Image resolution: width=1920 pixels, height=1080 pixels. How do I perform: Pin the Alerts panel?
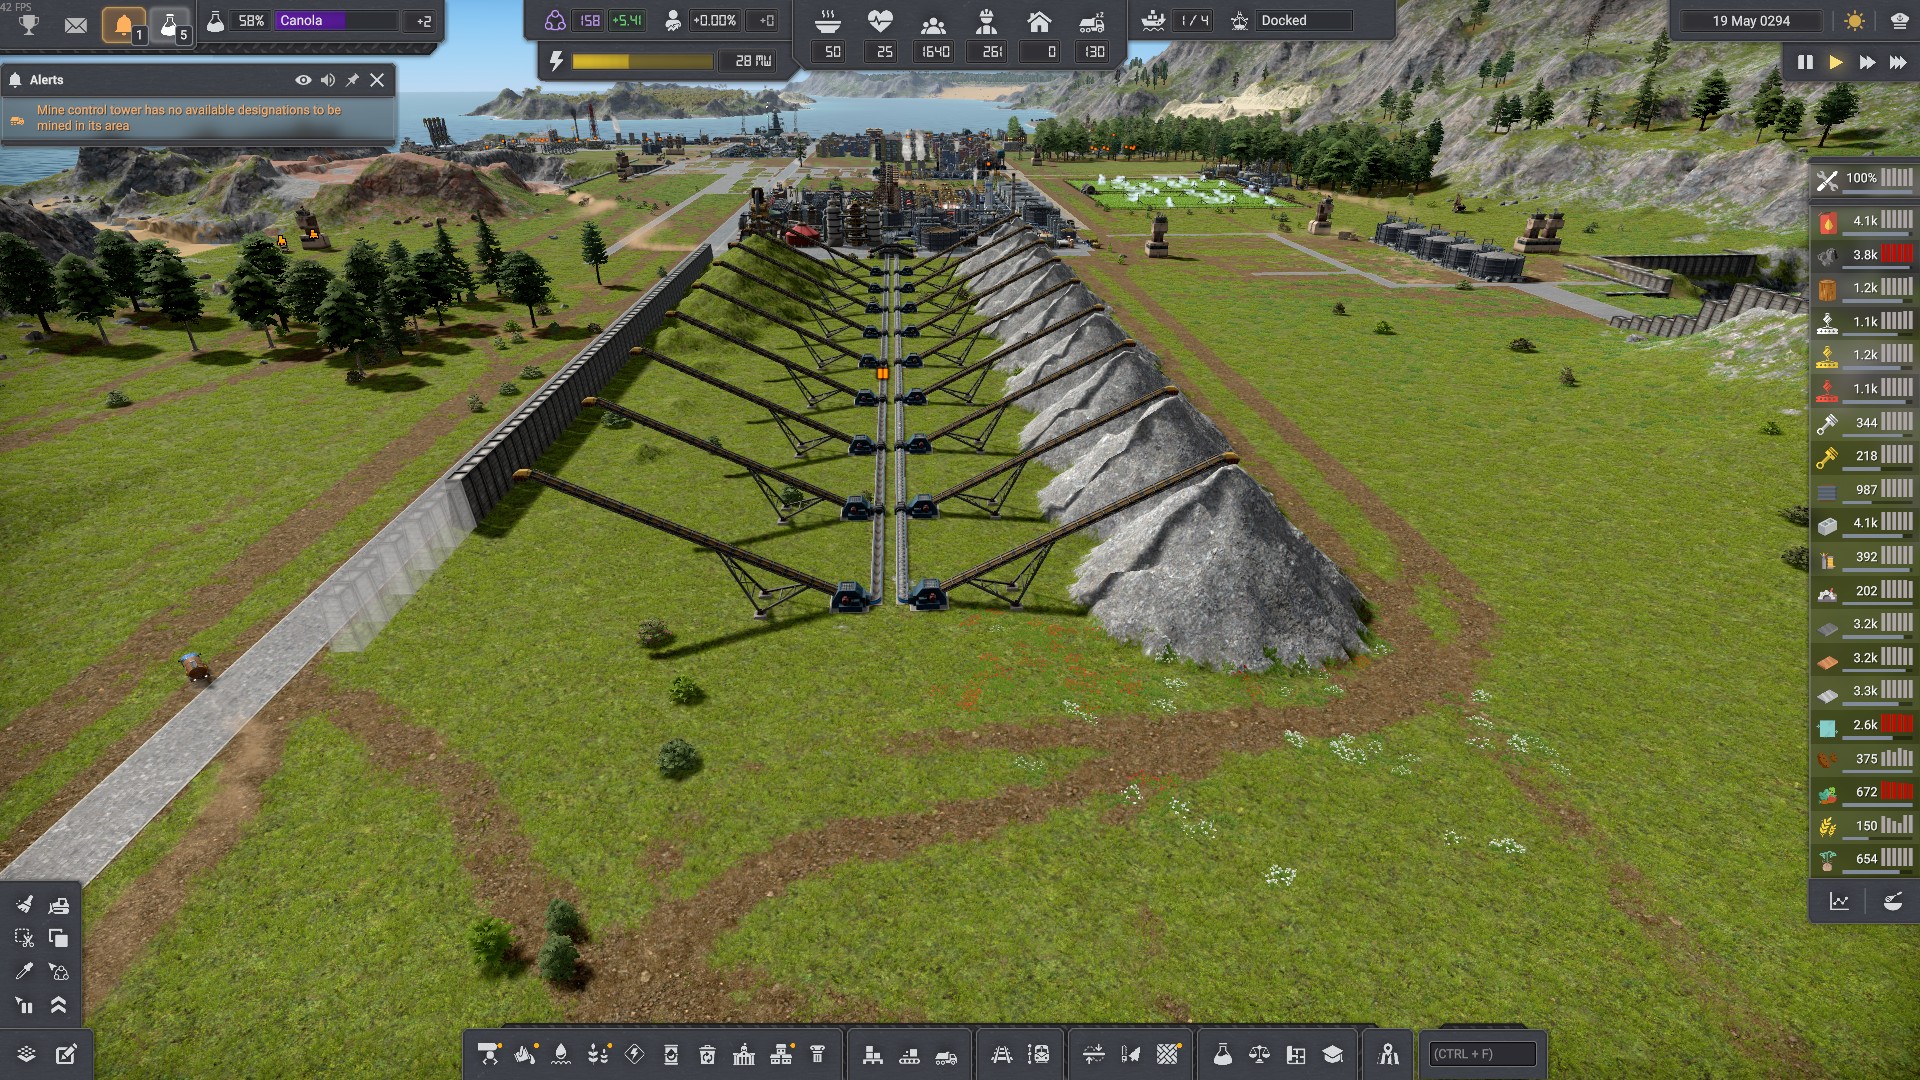[x=352, y=80]
